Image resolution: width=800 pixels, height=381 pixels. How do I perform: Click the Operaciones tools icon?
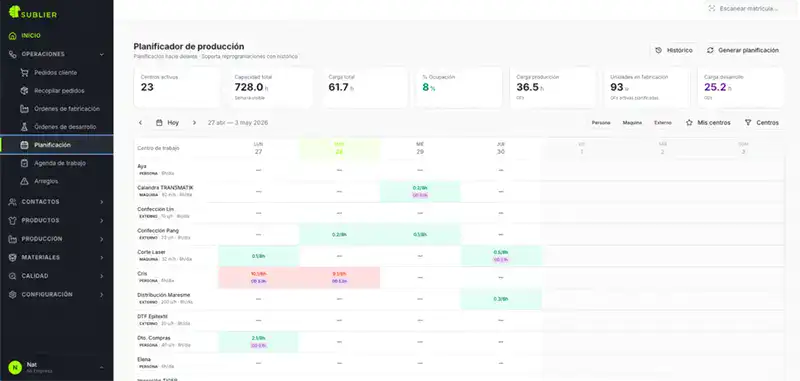13,54
